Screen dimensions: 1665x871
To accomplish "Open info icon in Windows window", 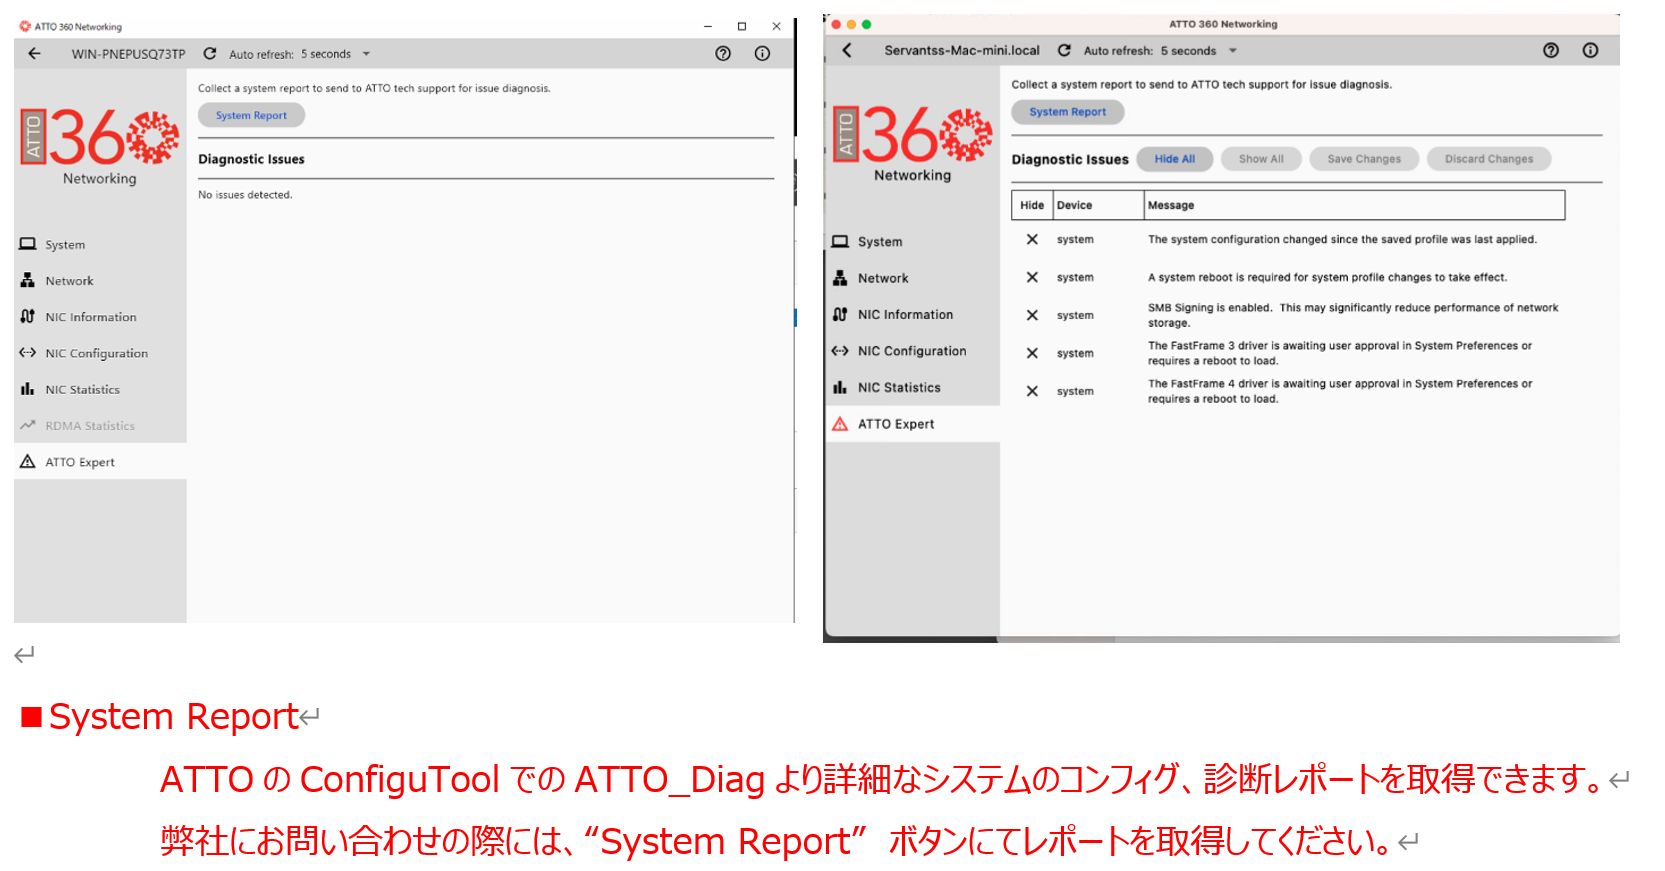I will tap(762, 54).
